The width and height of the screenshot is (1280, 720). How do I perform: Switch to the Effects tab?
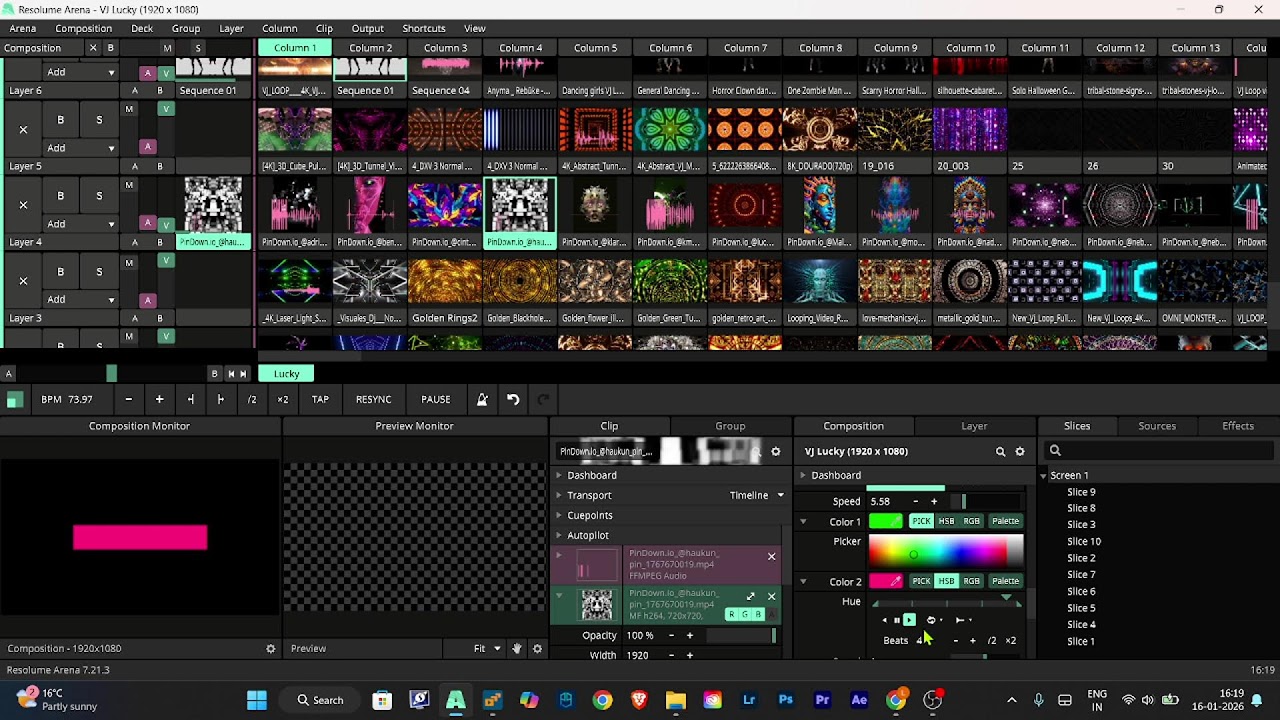(x=1238, y=426)
